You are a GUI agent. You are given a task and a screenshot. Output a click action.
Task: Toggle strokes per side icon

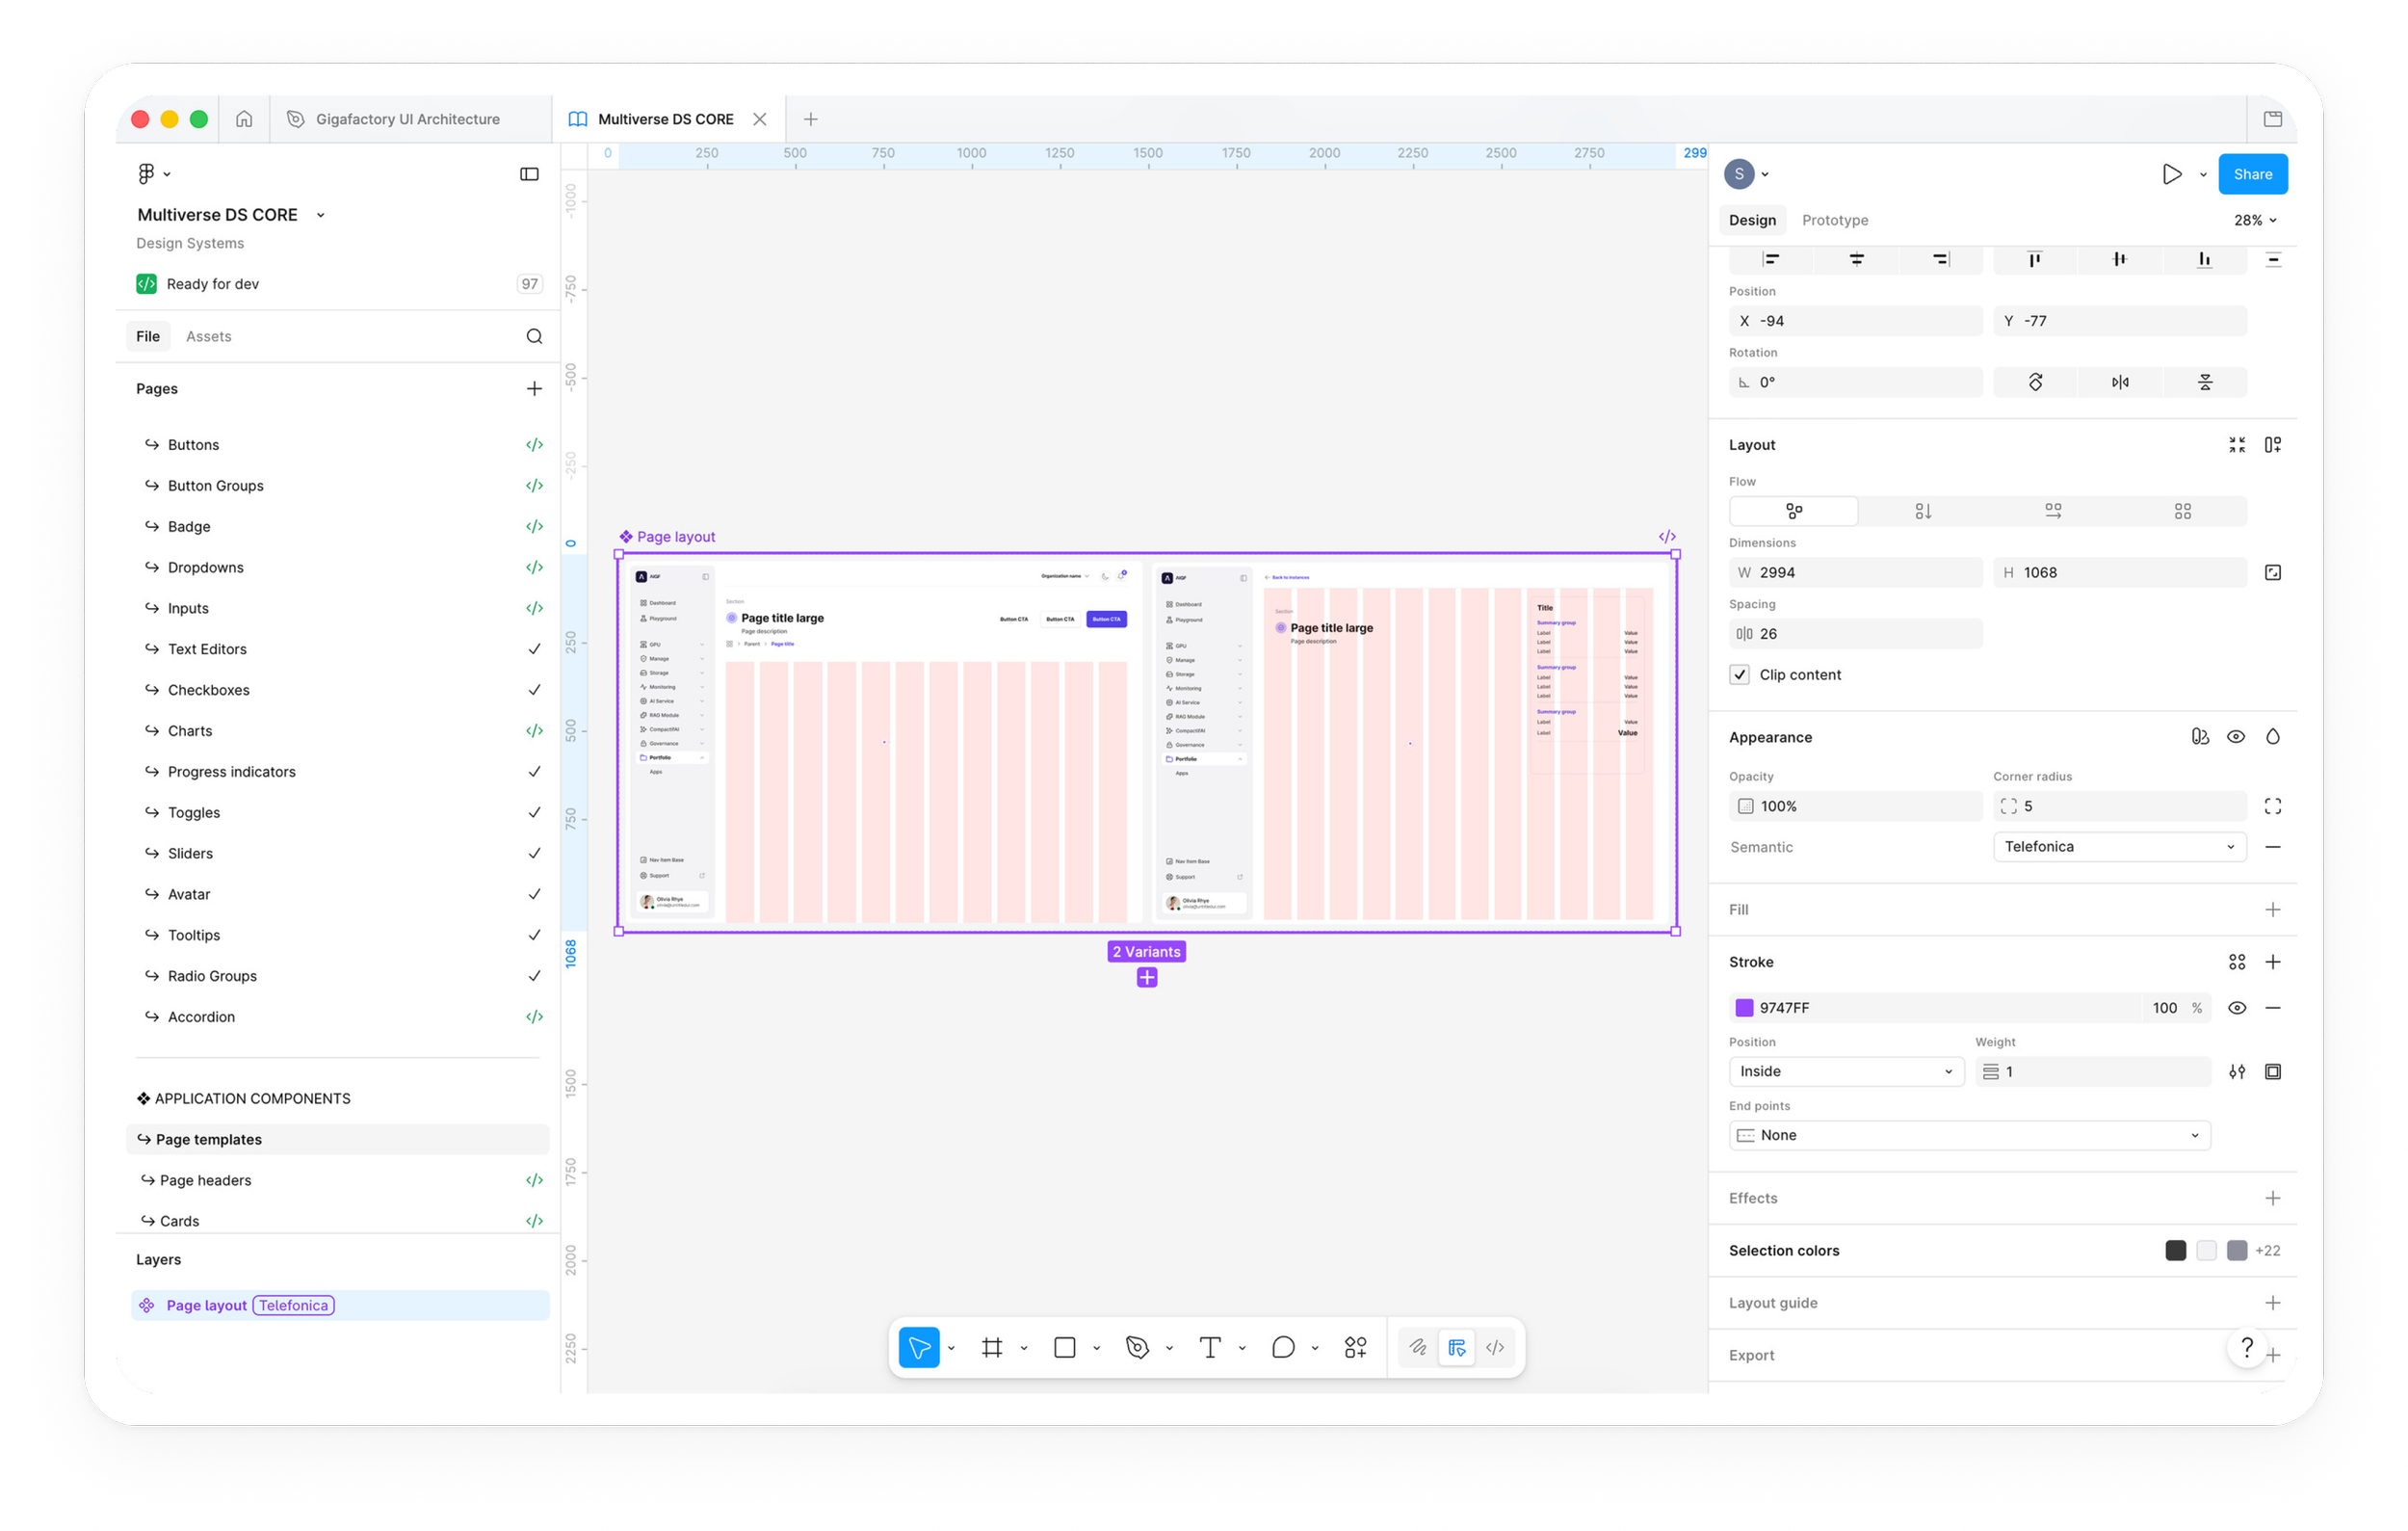[2273, 1072]
